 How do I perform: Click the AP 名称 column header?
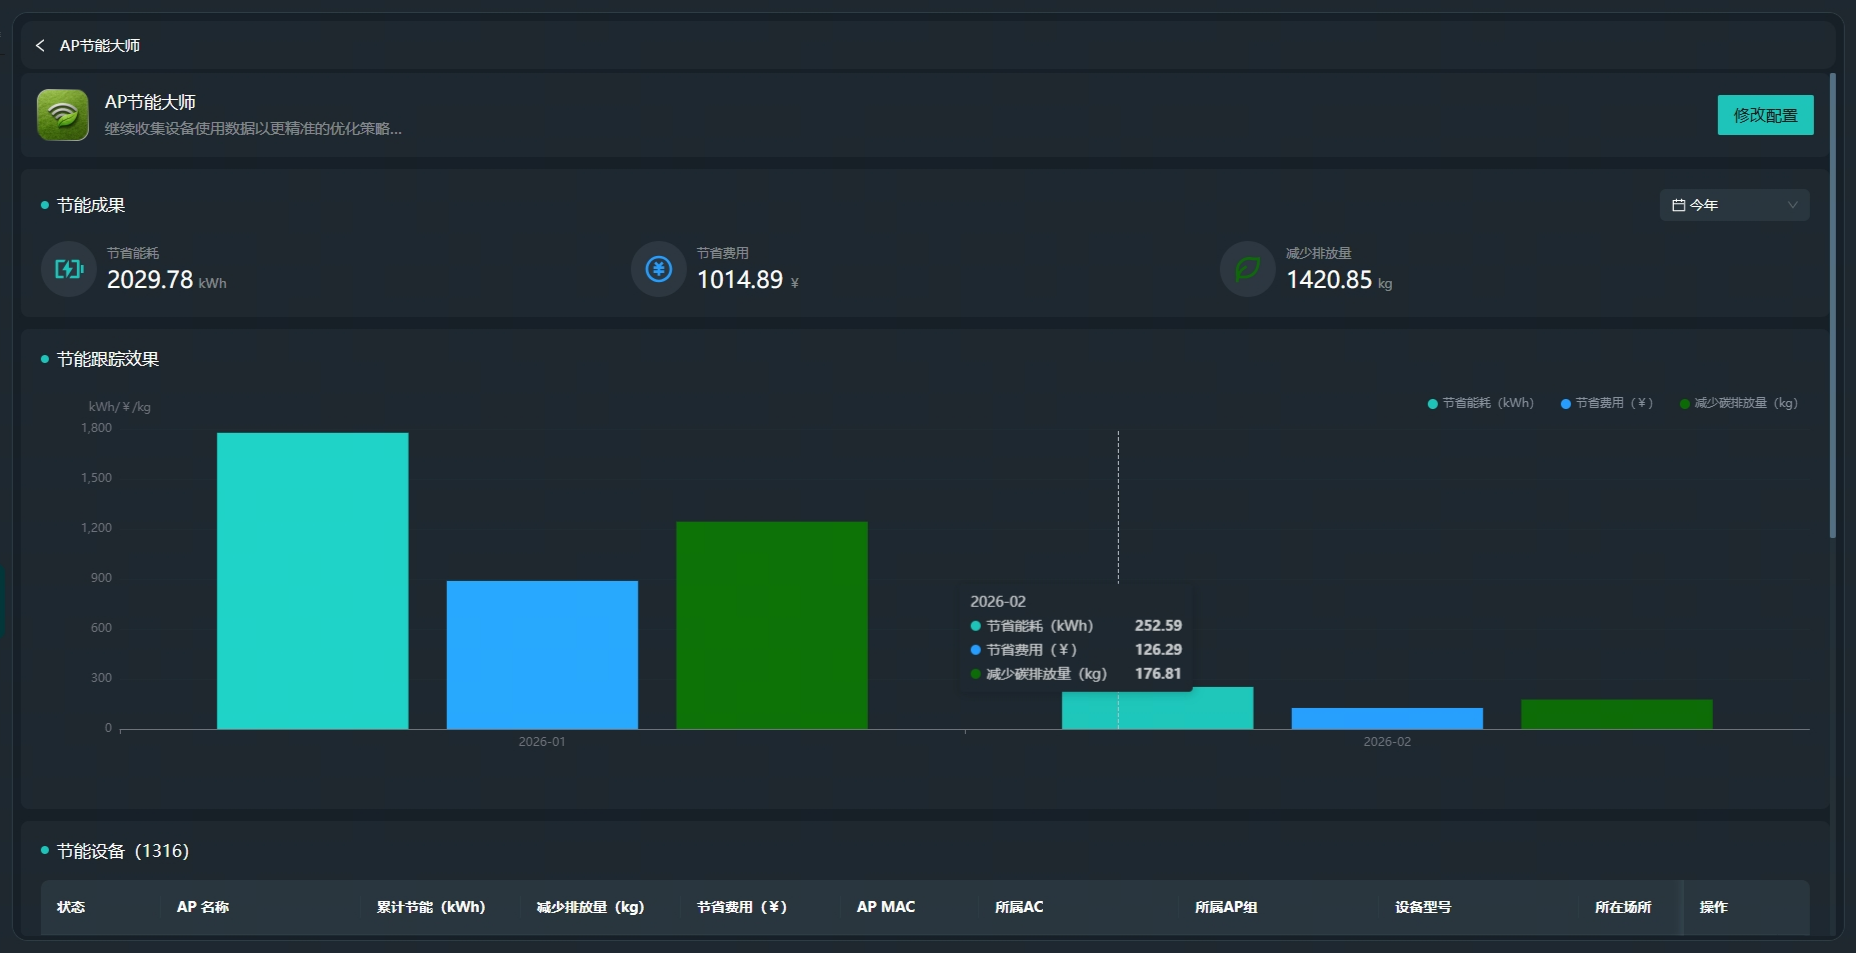(203, 907)
